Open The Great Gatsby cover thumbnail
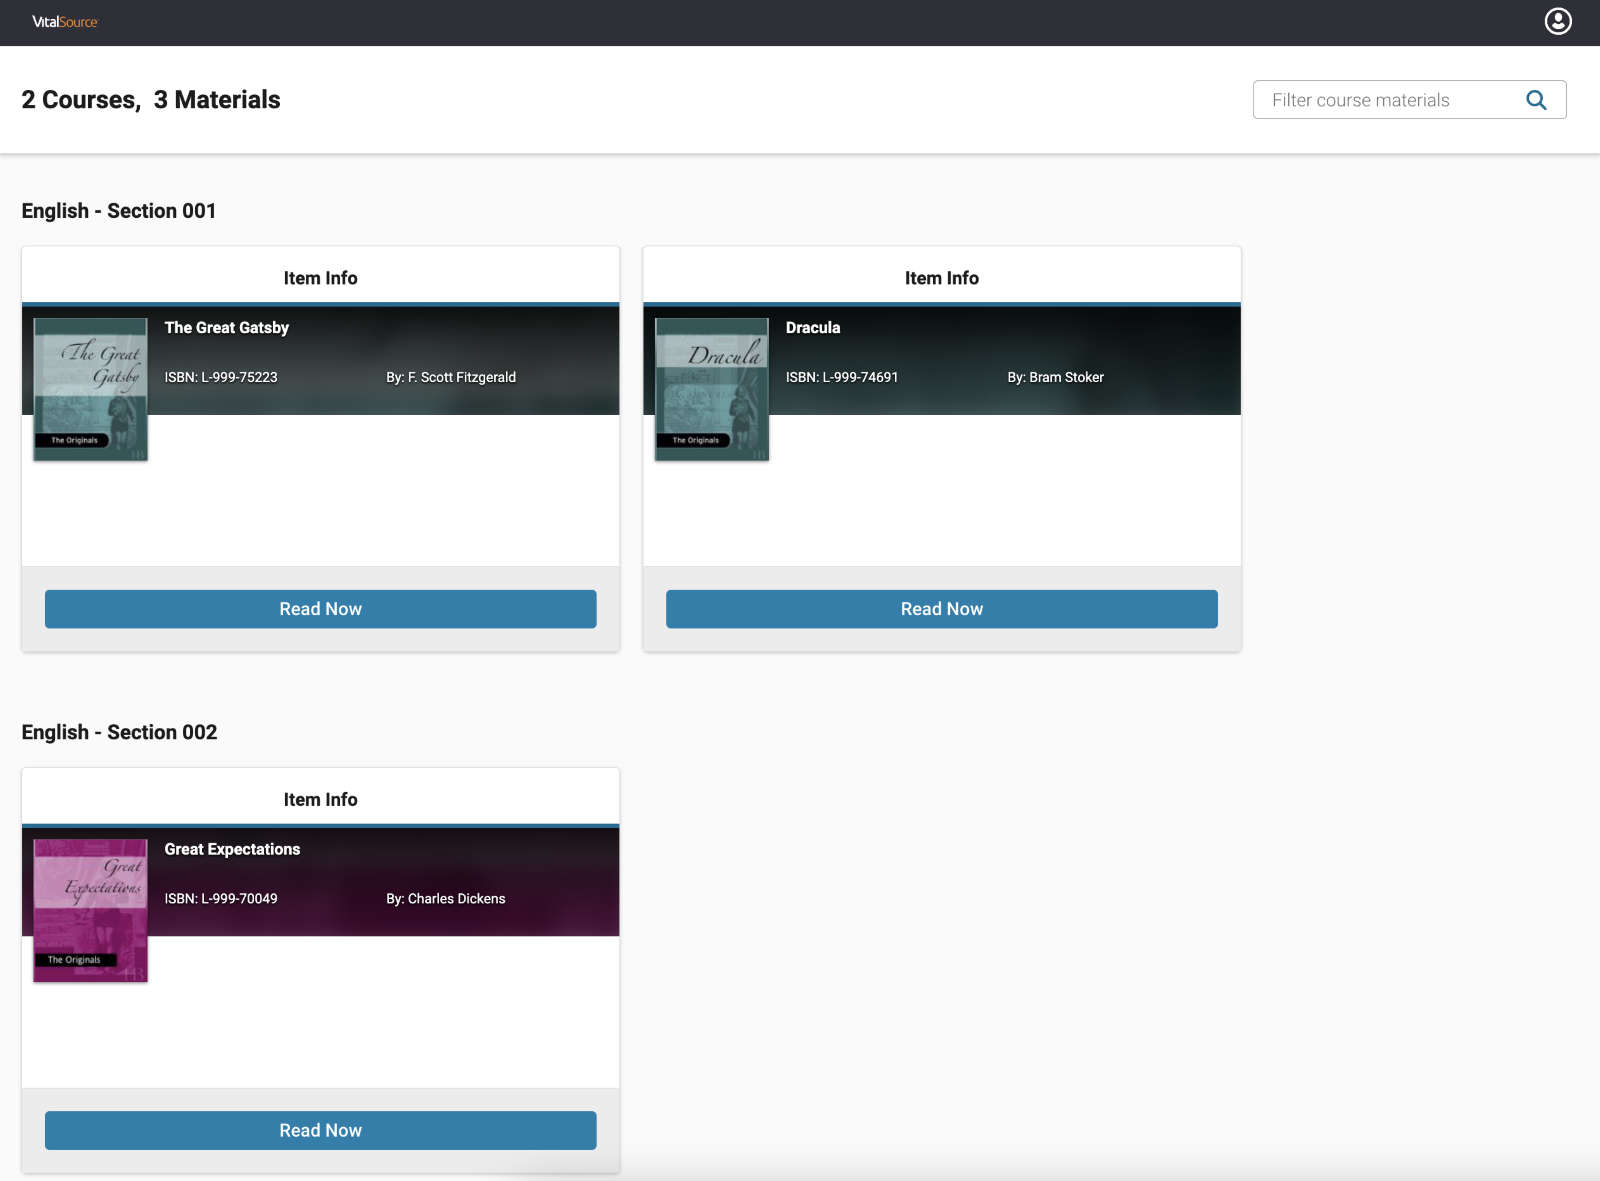Viewport: 1600px width, 1181px height. pyautogui.click(x=90, y=389)
